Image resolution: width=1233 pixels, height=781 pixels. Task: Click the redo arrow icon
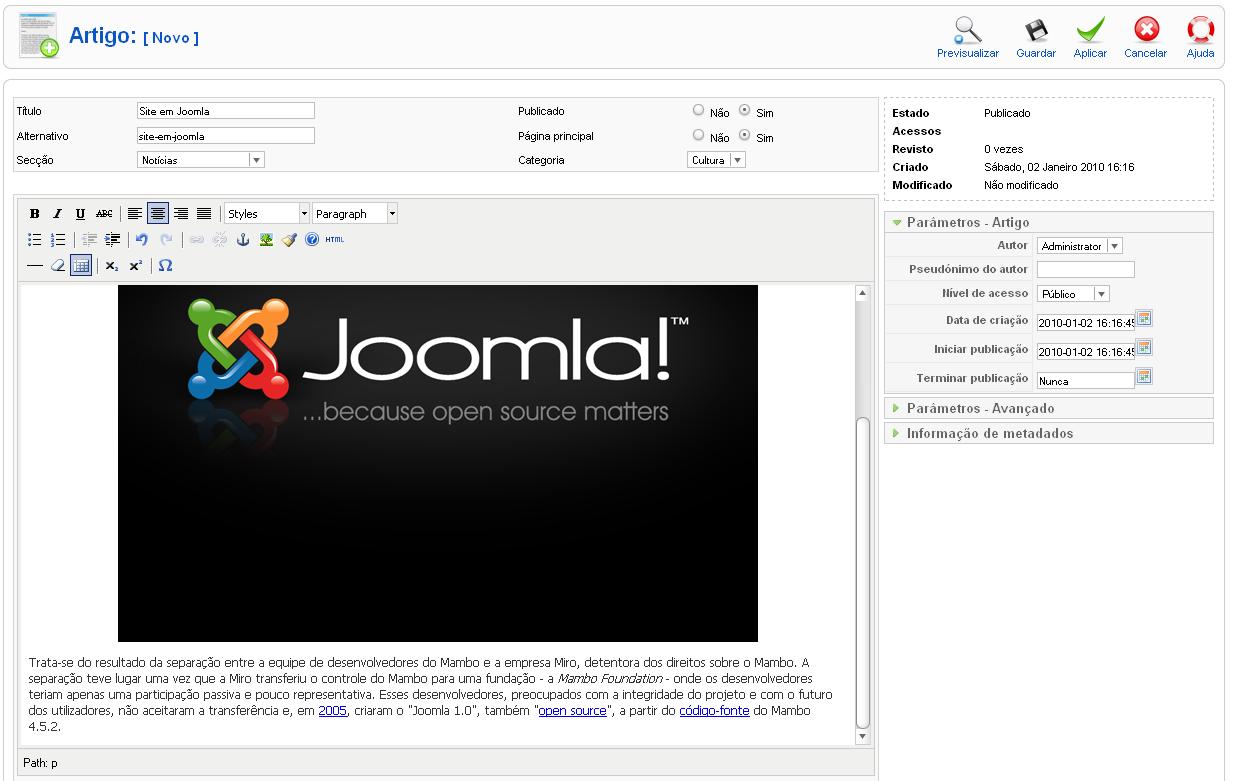166,240
